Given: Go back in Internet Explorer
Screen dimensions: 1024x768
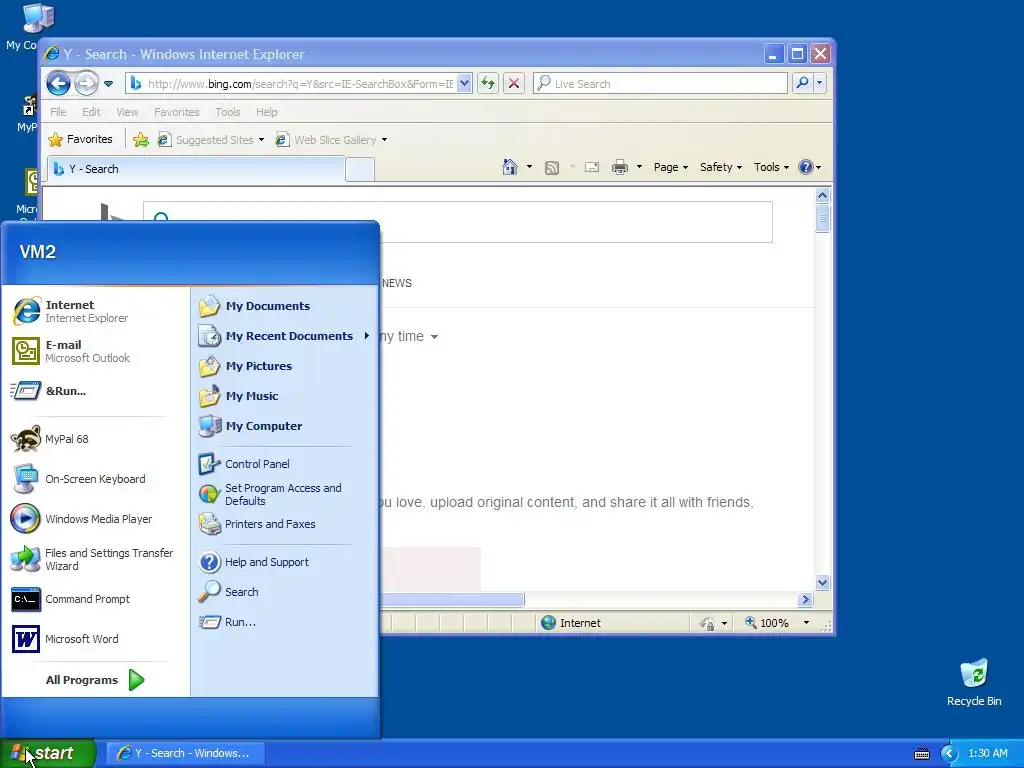Looking at the screenshot, I should point(58,83).
